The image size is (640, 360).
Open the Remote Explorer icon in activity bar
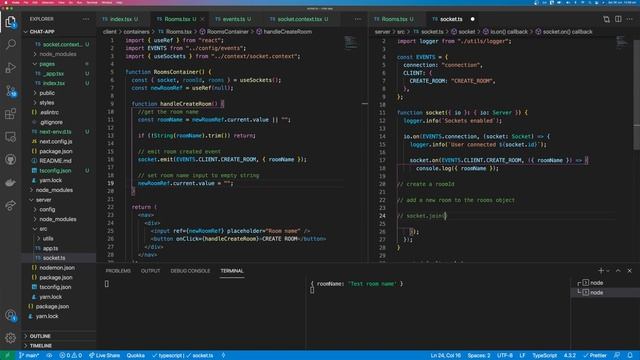click(x=11, y=136)
